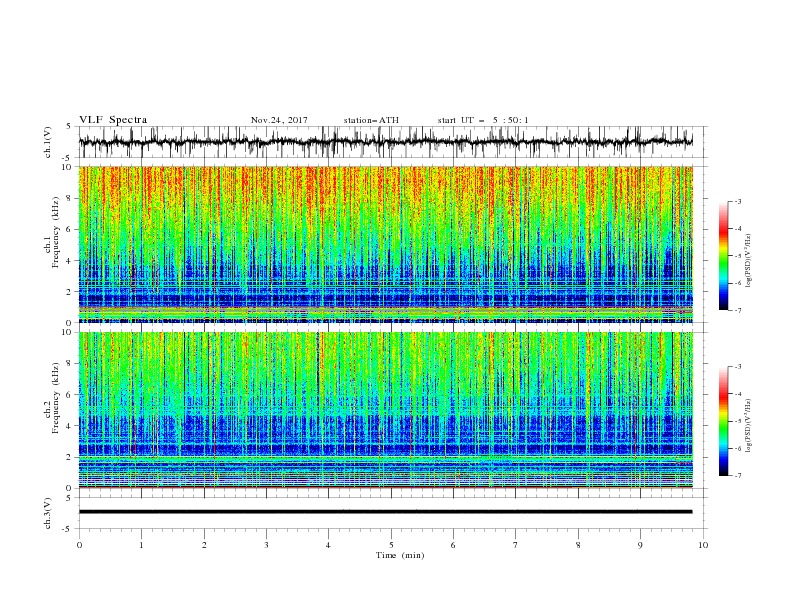Click the "Time (min)" axis title
The image size is (792, 612).
(x=400, y=555)
